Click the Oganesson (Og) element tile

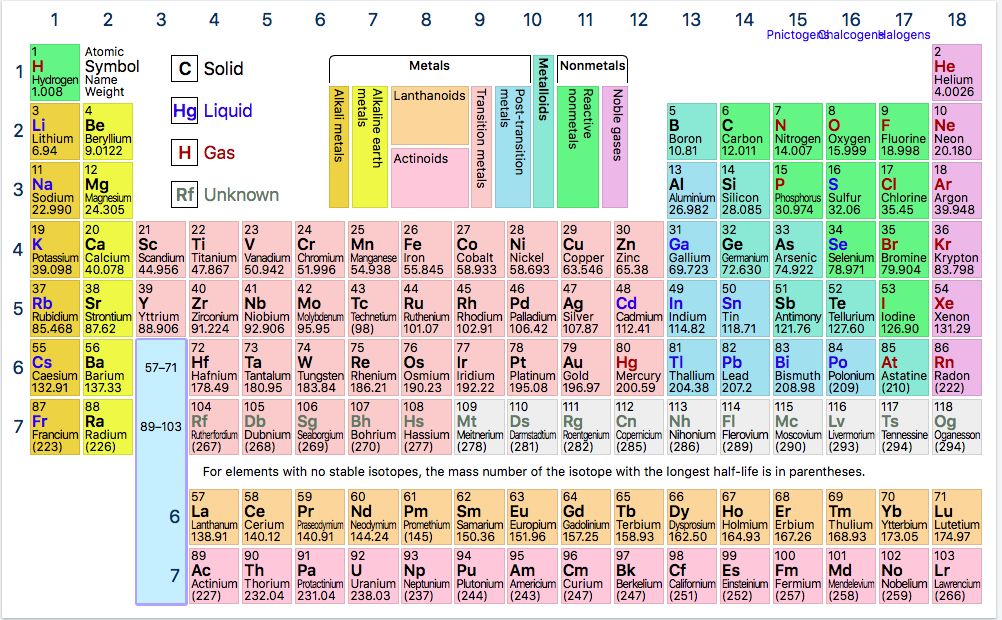[x=956, y=427]
